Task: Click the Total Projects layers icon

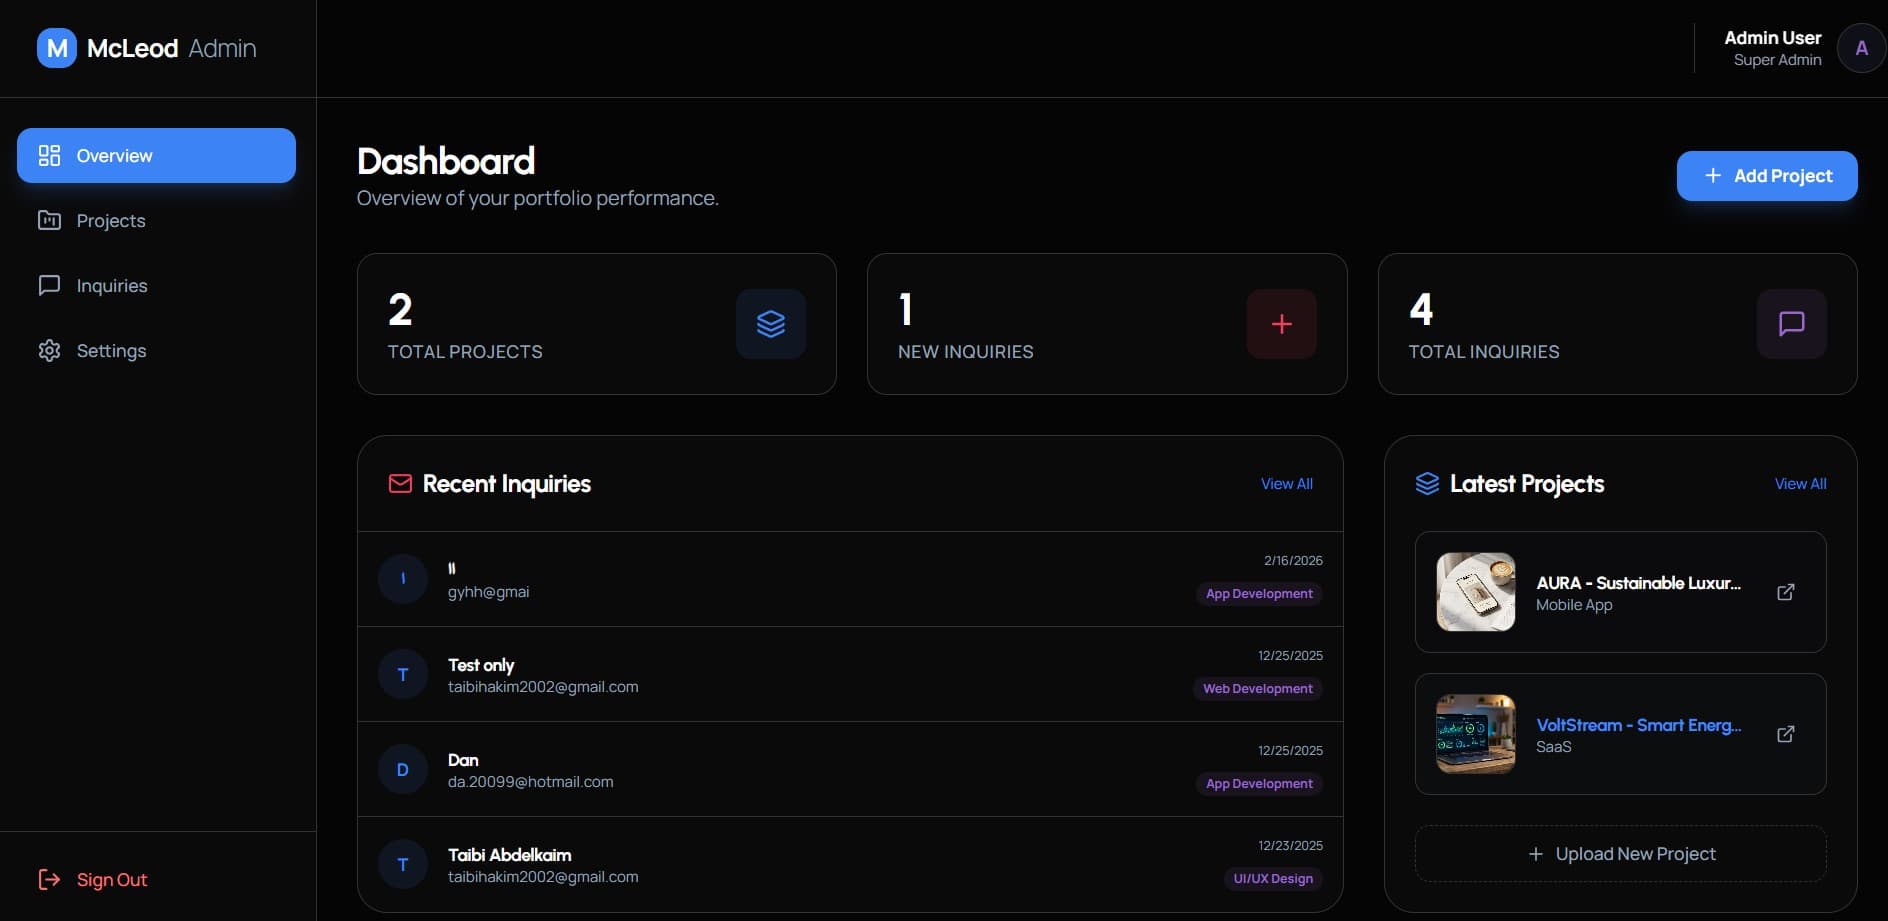Action: [x=770, y=324]
